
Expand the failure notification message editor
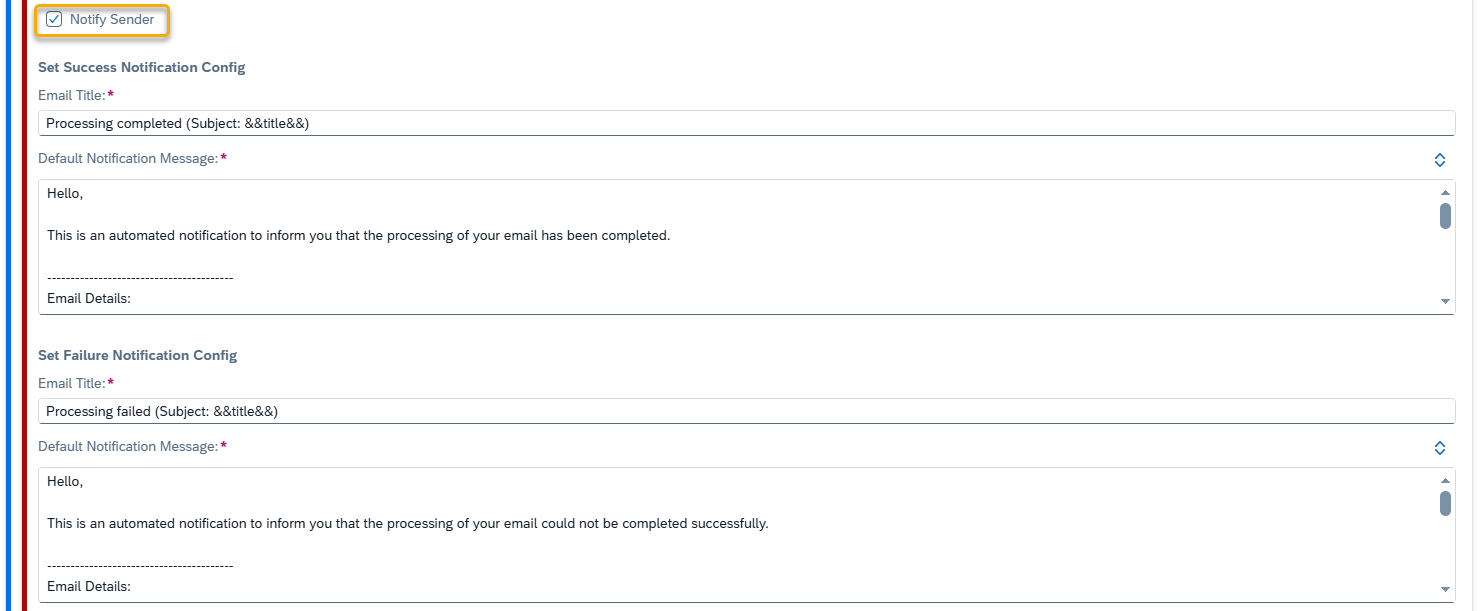pos(1440,448)
